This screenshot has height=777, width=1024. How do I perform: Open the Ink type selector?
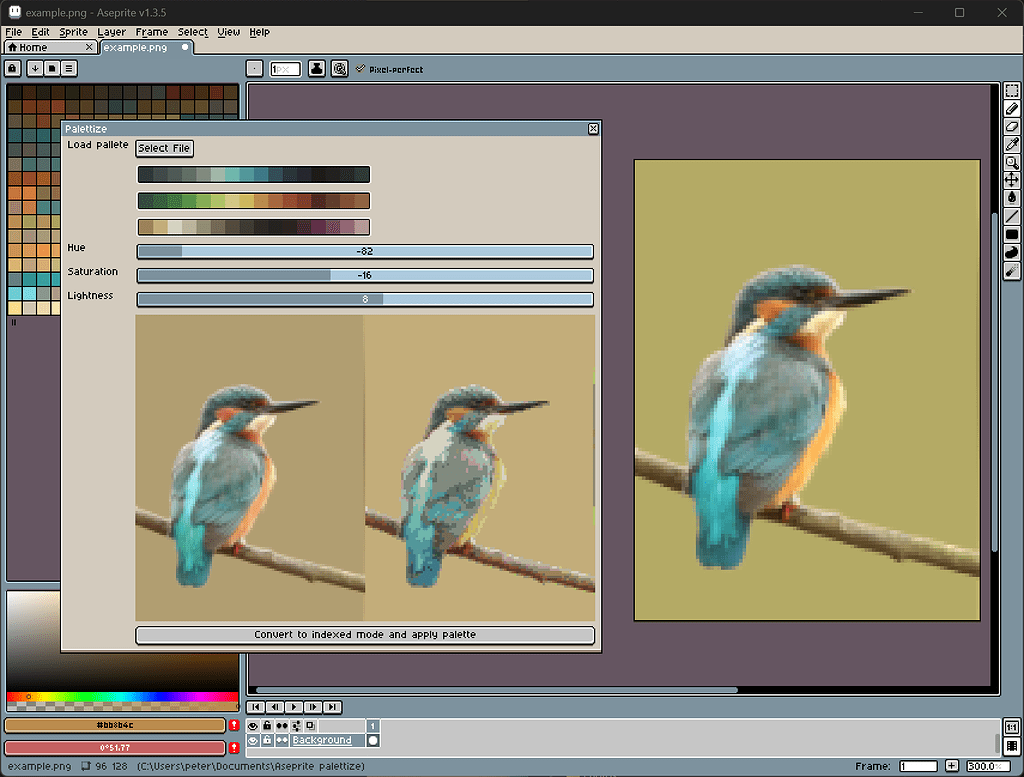tap(317, 69)
